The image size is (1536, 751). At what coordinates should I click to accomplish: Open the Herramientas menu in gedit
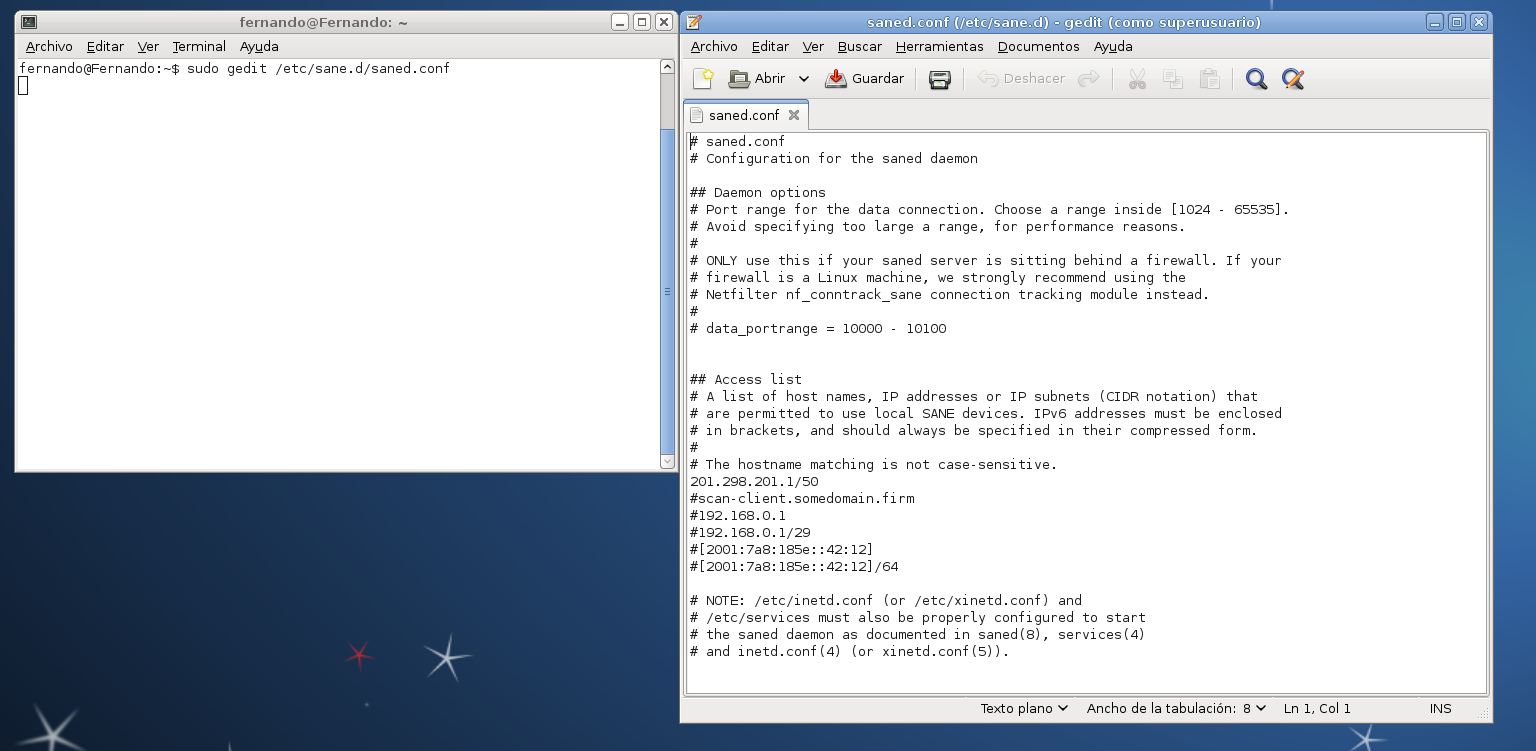point(939,46)
